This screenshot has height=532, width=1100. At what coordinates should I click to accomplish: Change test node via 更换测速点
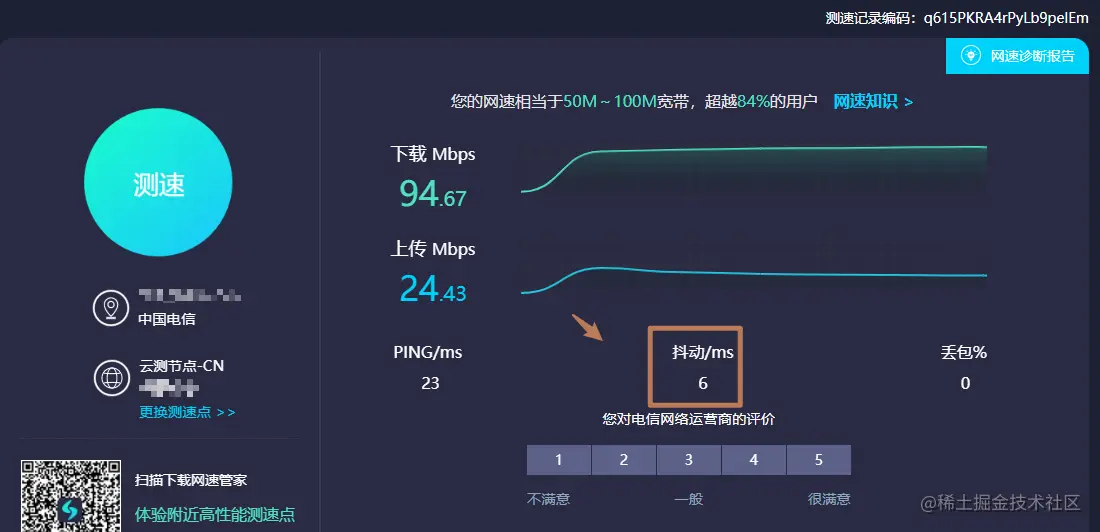pyautogui.click(x=187, y=412)
